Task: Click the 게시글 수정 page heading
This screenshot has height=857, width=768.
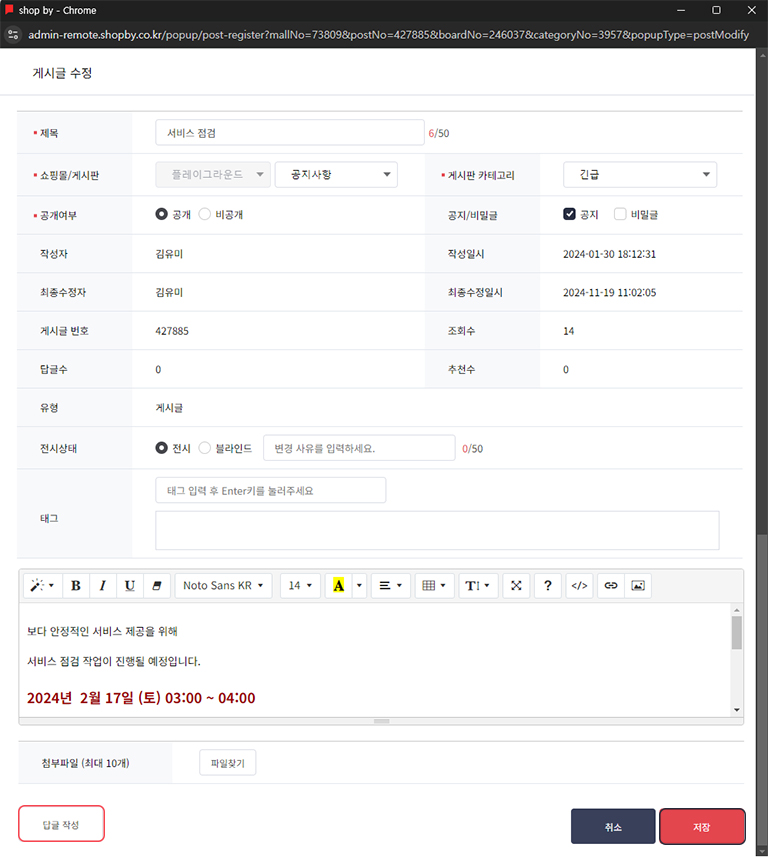Action: click(62, 73)
